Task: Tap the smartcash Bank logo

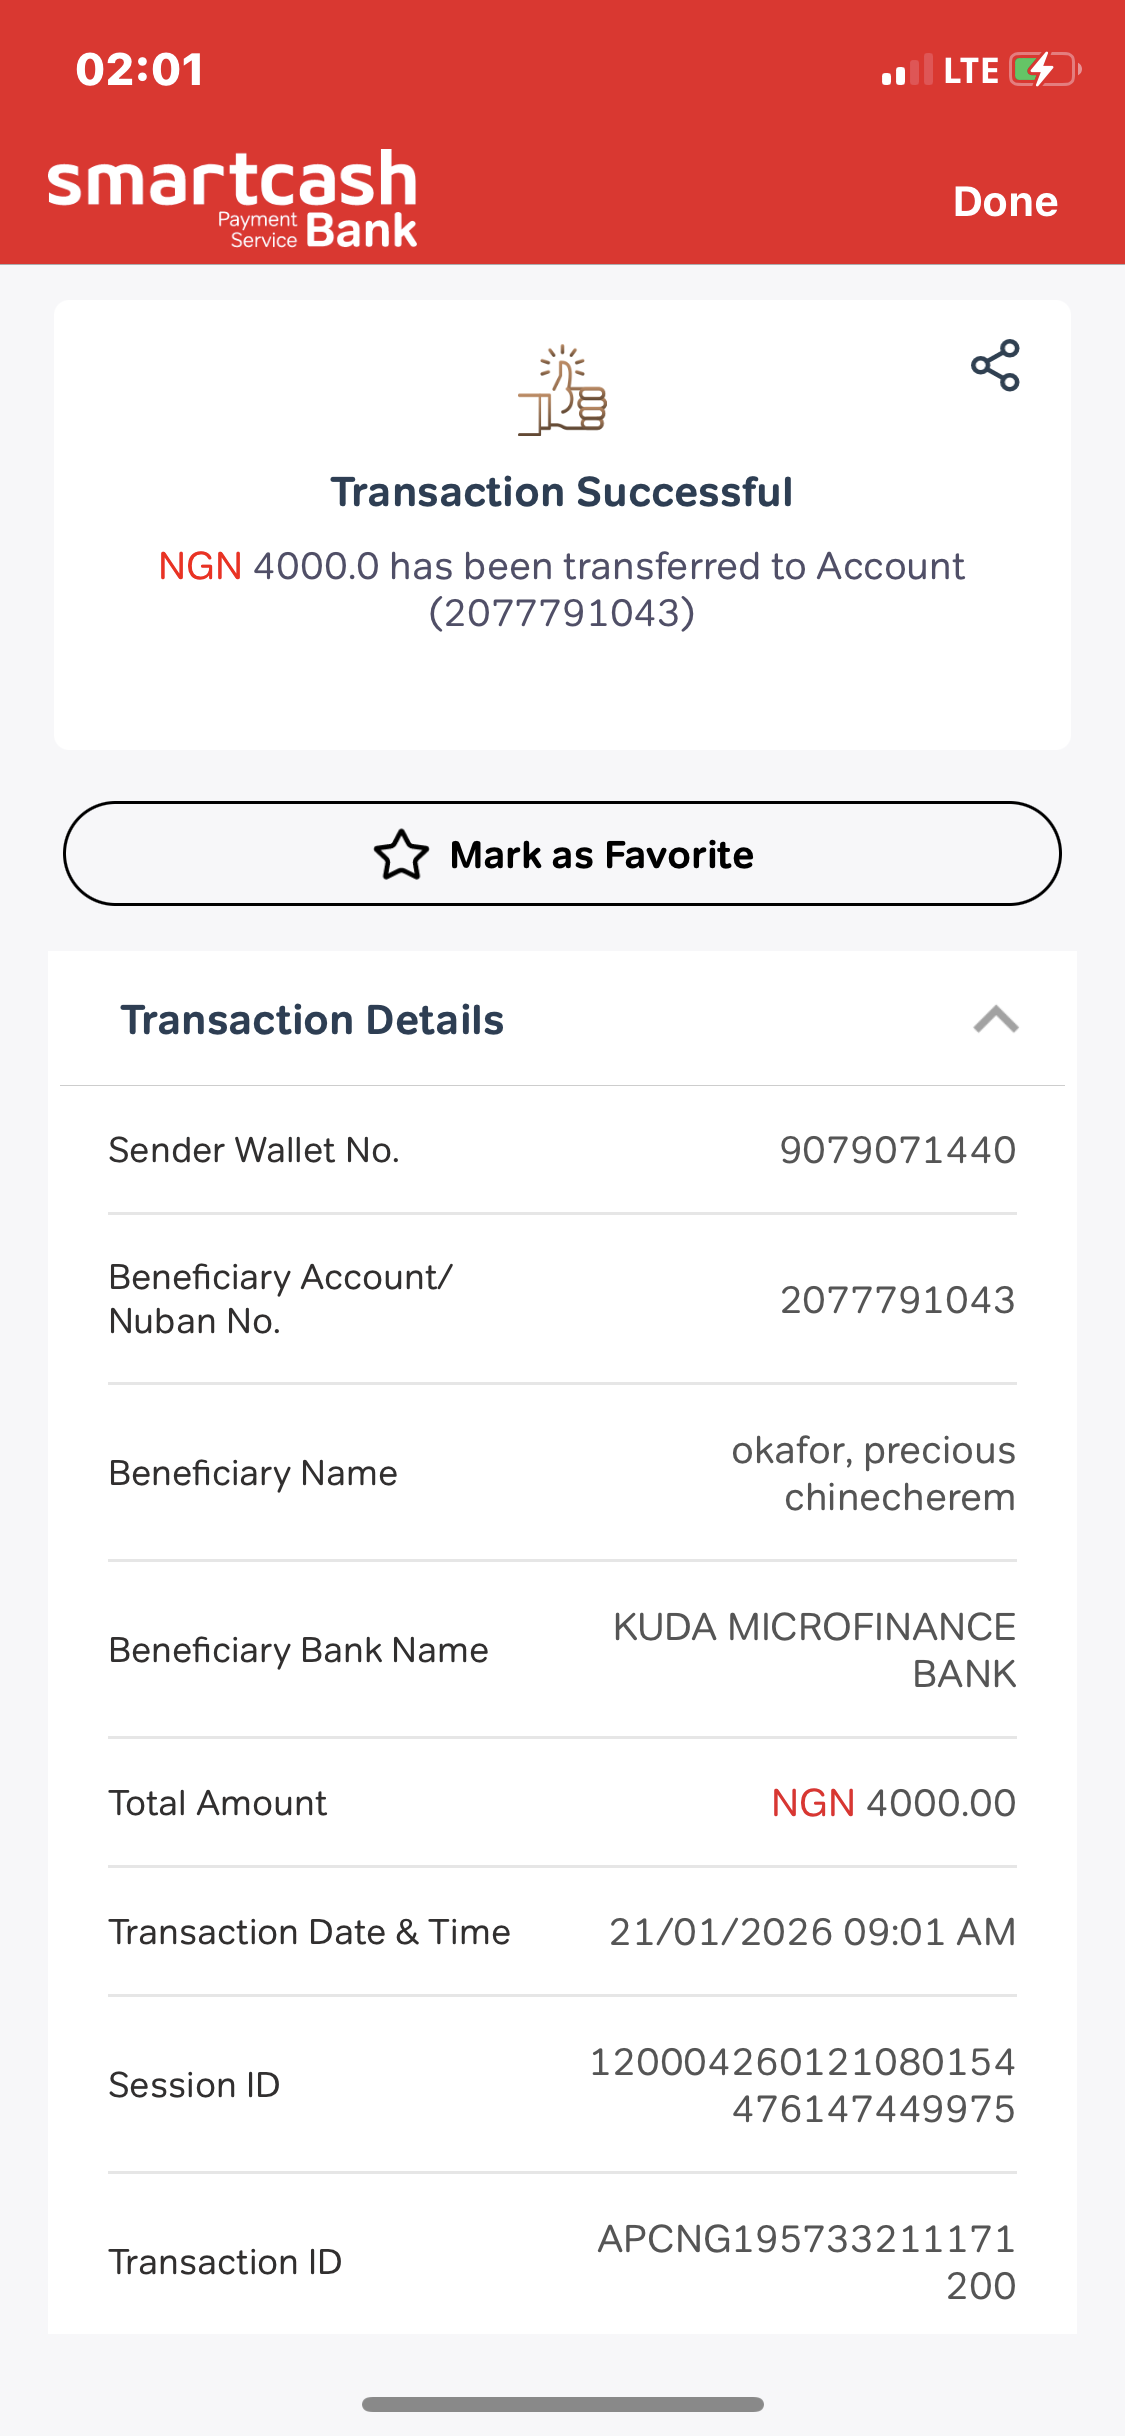Action: [233, 199]
